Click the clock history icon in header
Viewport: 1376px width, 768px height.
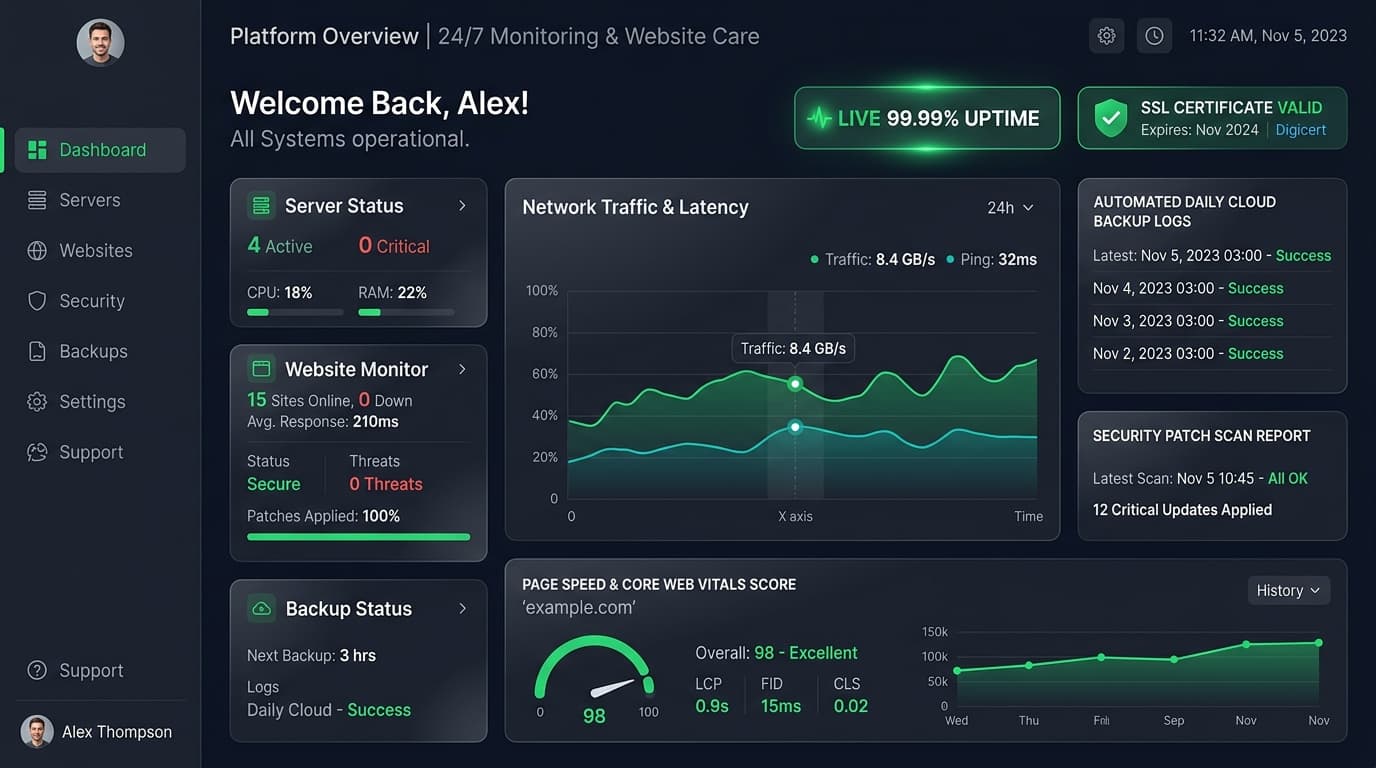1154,36
